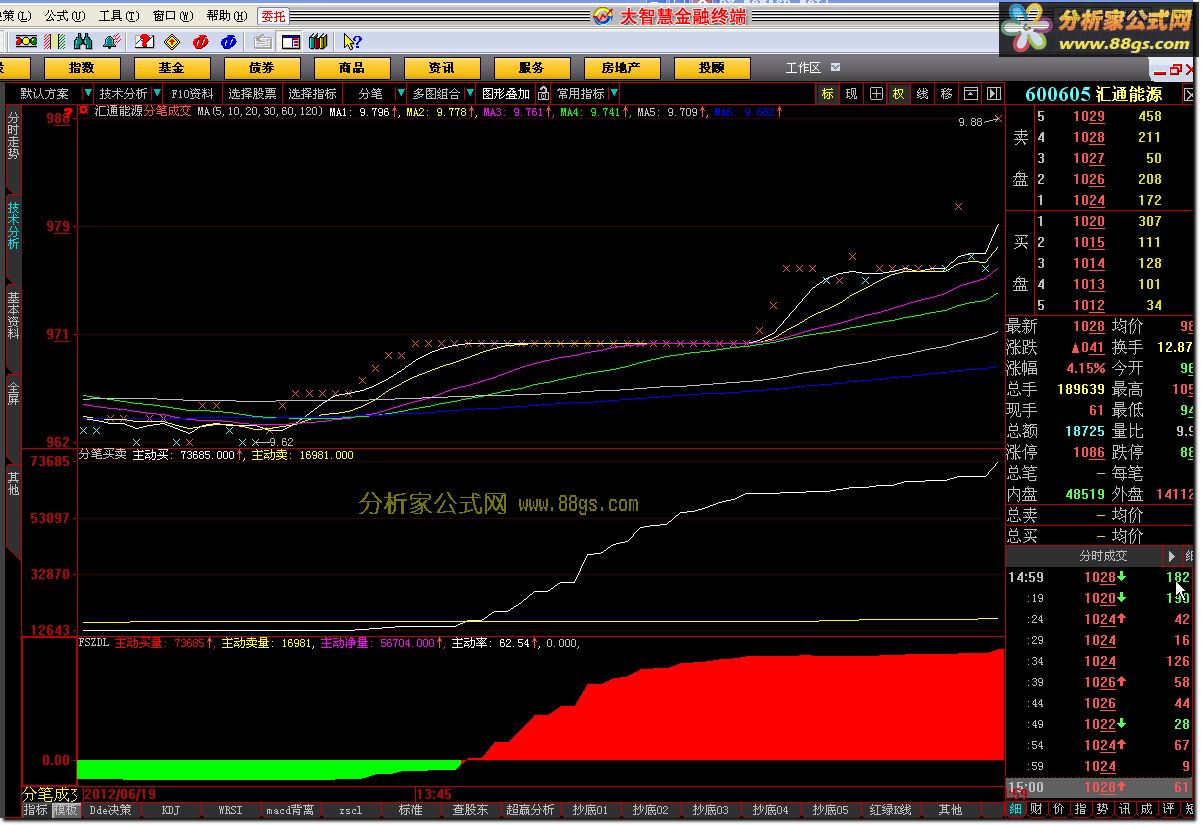Open the binoculars search tool
The image size is (1201, 825).
click(x=83, y=41)
